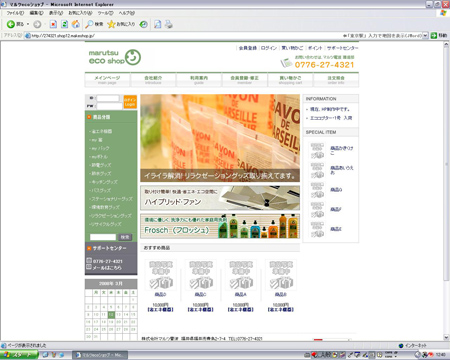This screenshot has height=360, width=450.
Task: Open the Favorites star icon
Action: 111,24
